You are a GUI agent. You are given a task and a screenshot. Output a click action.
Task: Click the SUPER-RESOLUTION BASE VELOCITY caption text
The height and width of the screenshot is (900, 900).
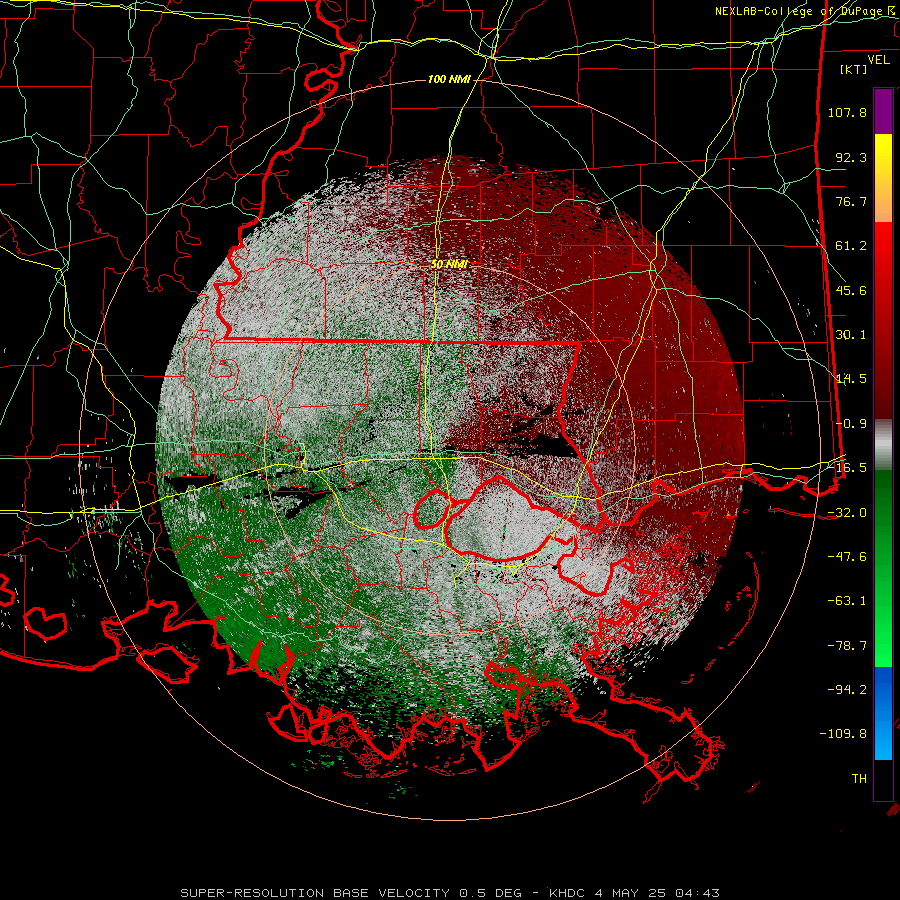(x=315, y=893)
